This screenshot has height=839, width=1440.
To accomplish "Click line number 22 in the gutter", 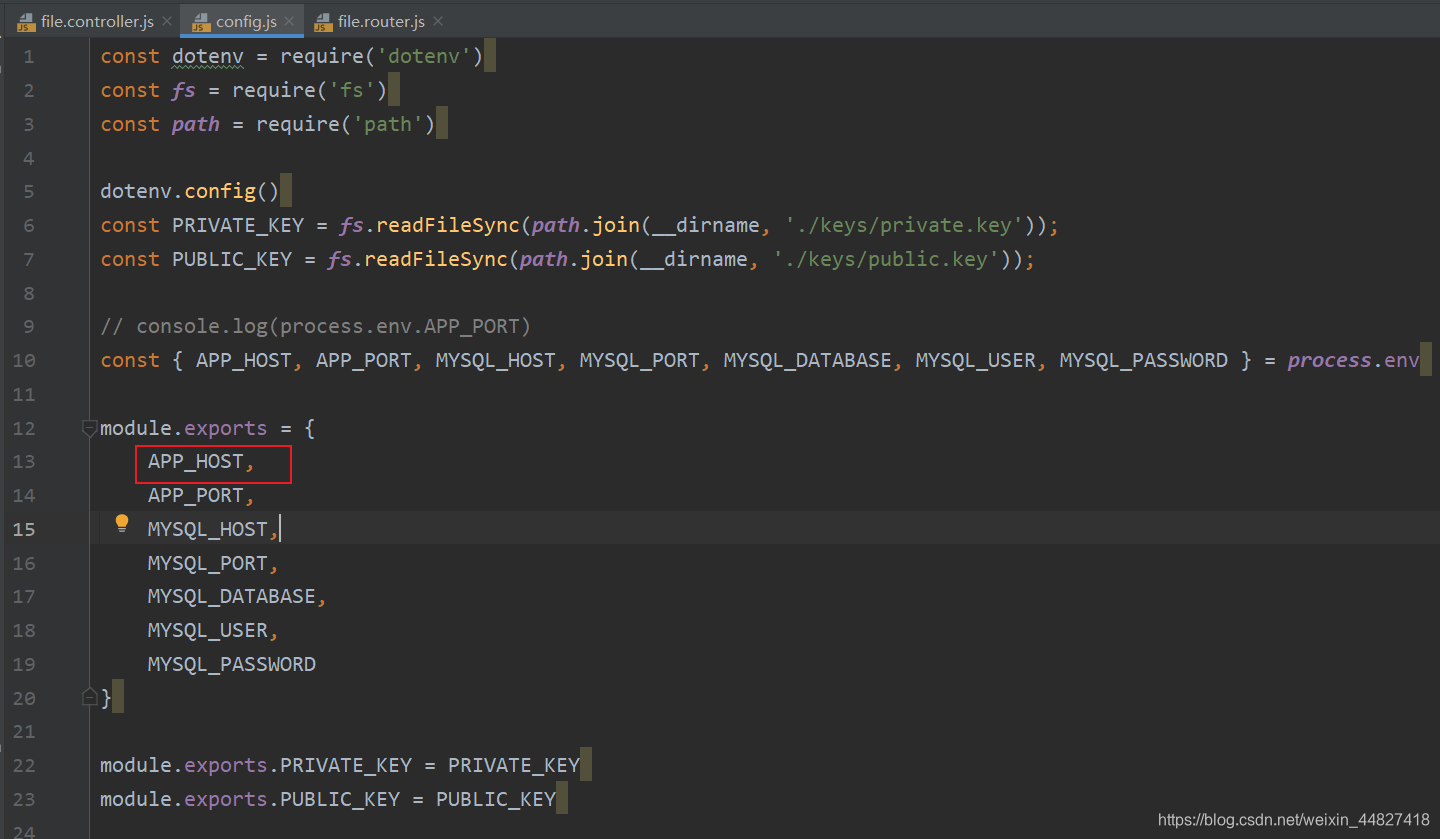I will [x=24, y=766].
